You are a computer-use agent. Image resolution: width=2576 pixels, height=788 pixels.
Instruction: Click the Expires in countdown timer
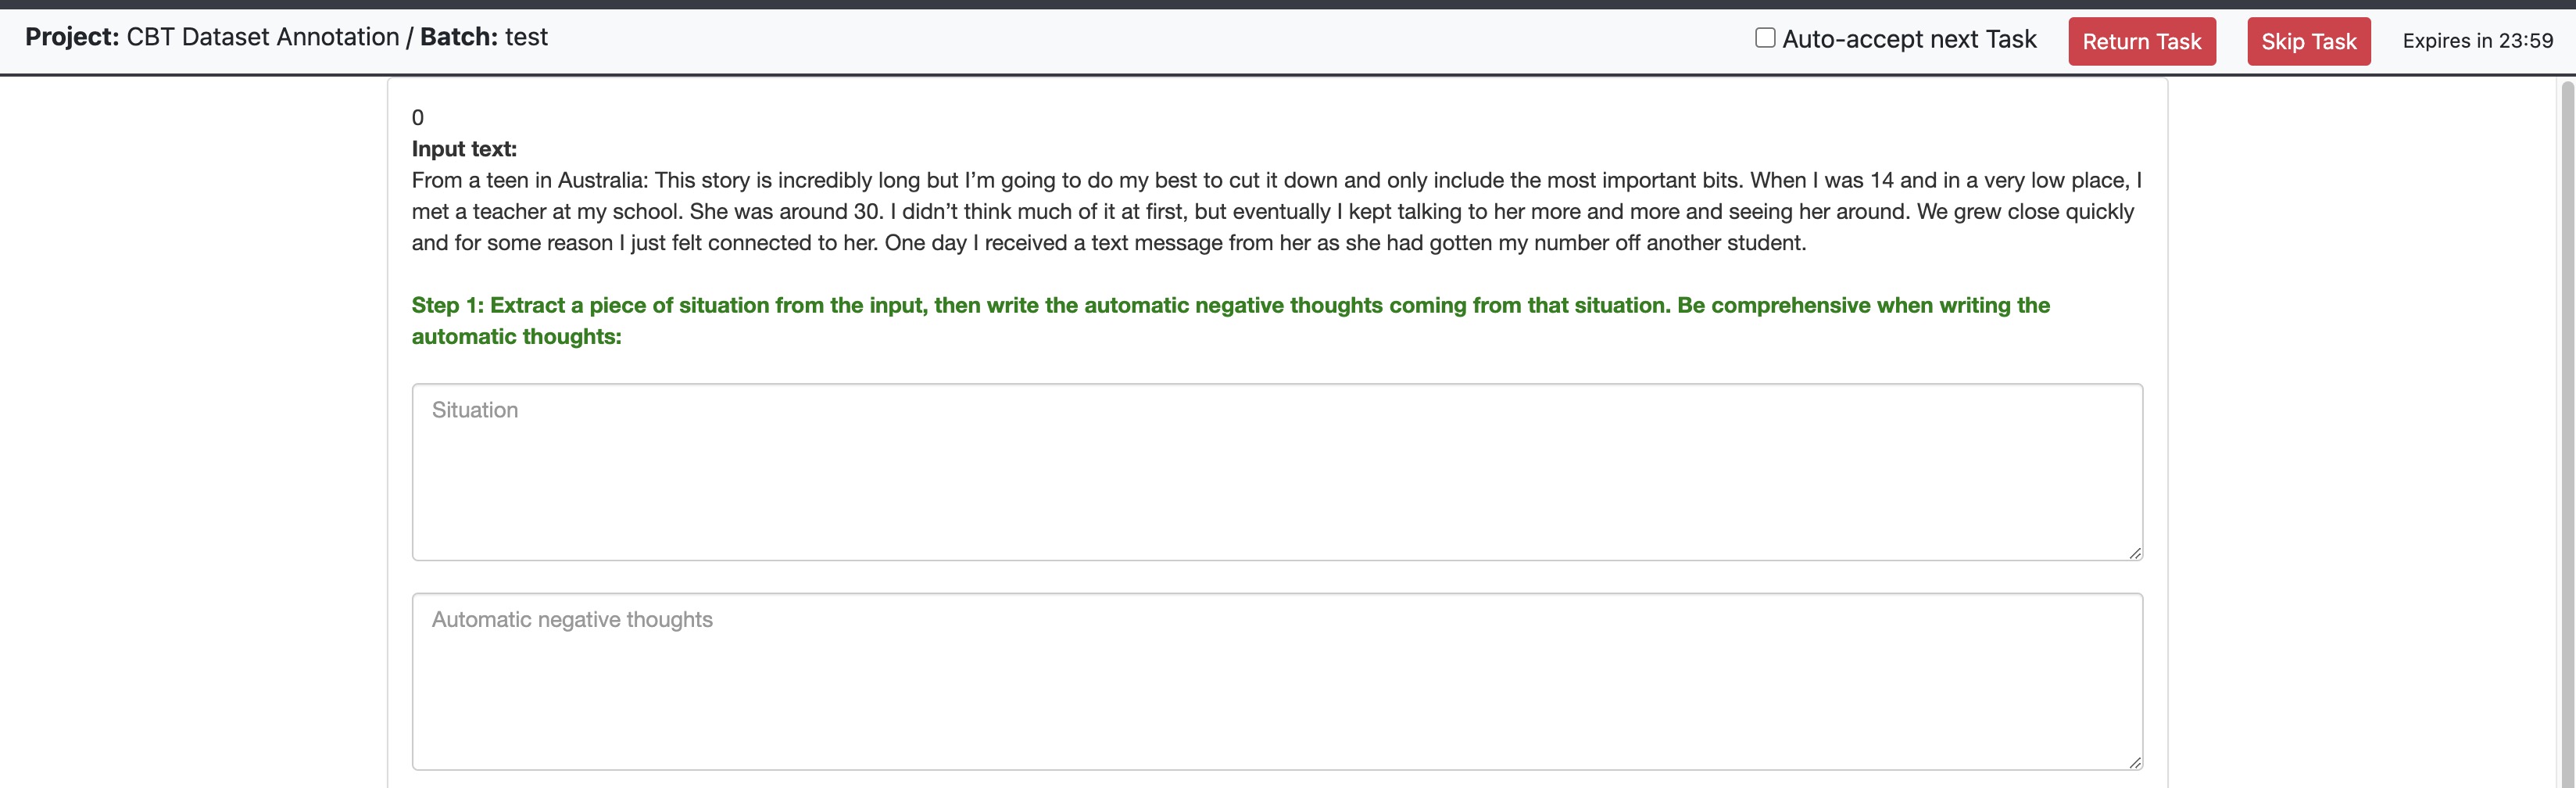coord(2477,41)
